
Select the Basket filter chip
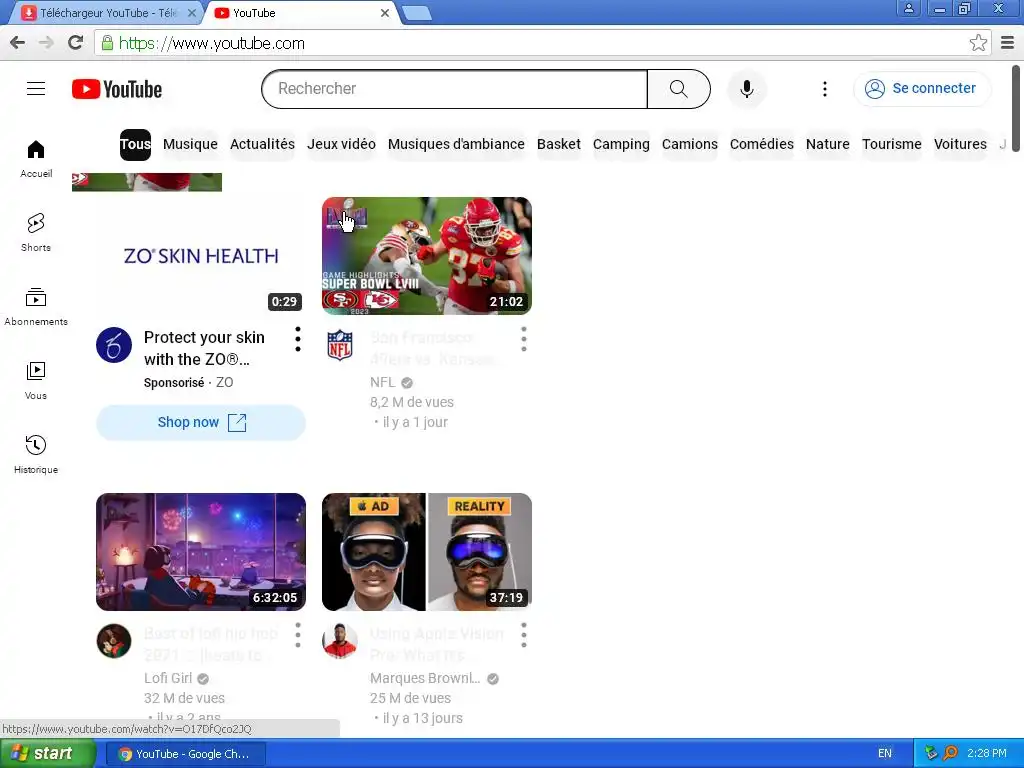point(558,144)
